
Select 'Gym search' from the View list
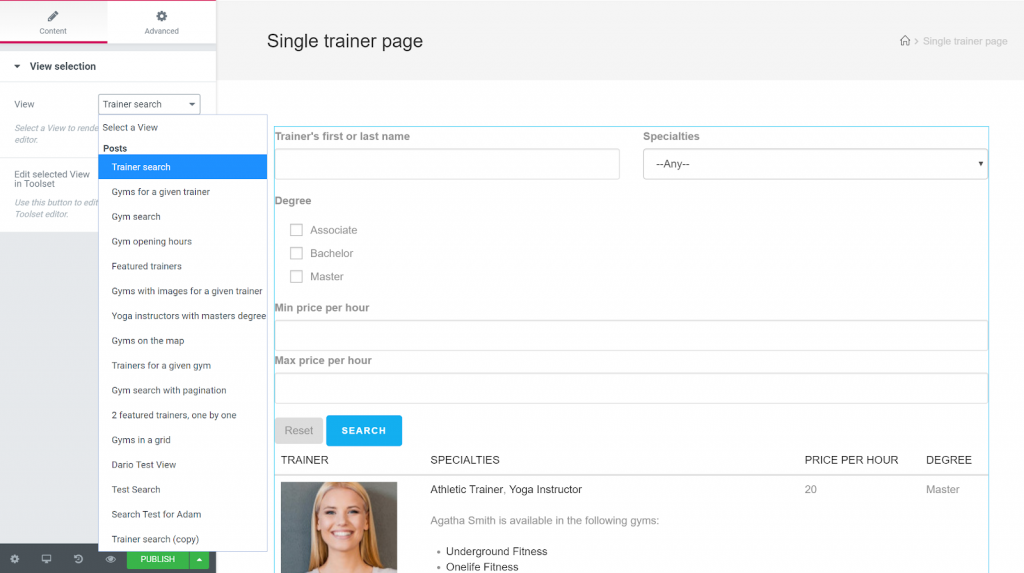[136, 217]
